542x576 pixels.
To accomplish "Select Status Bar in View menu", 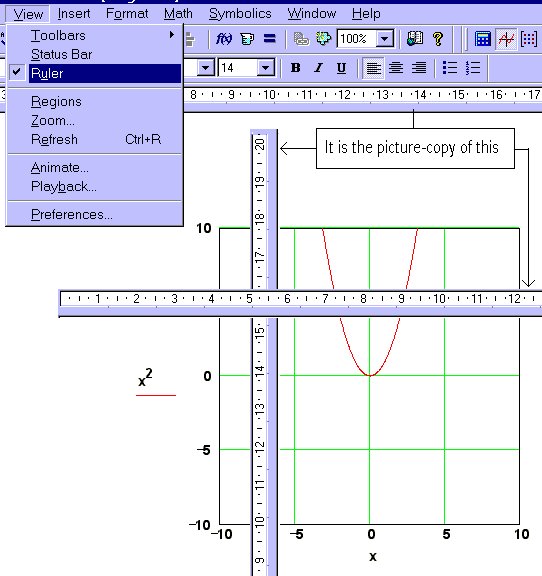I will (x=95, y=54).
